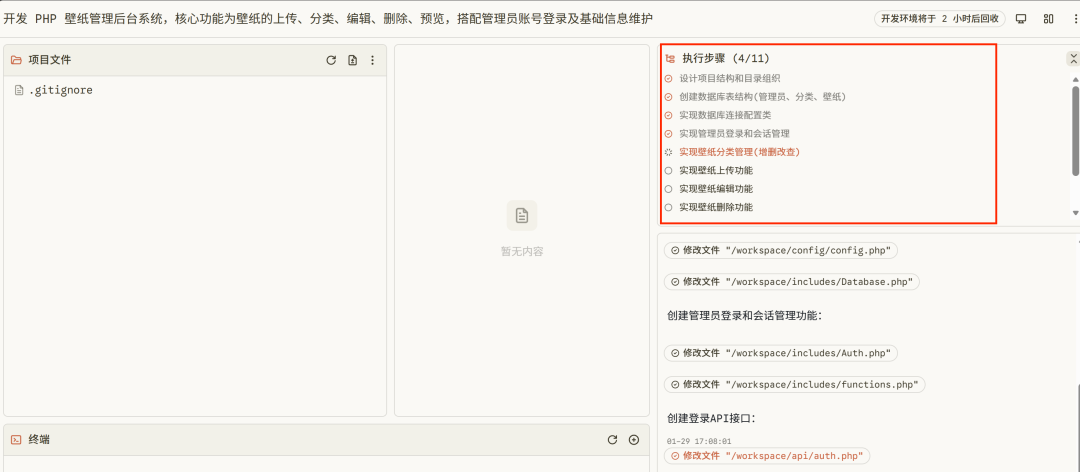
Task: Click the pending circle beside 实现壁纸上传功能
Action: (668, 170)
